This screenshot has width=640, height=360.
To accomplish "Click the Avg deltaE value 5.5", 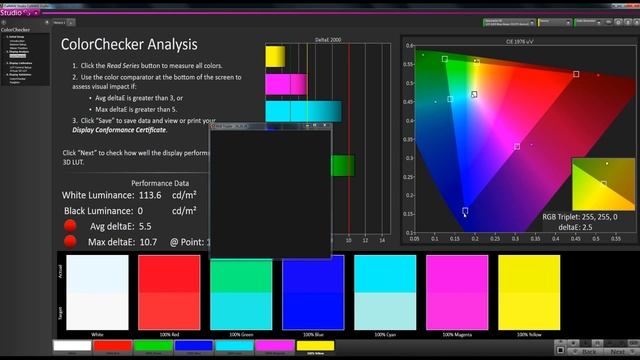I will pyautogui.click(x=145, y=226).
